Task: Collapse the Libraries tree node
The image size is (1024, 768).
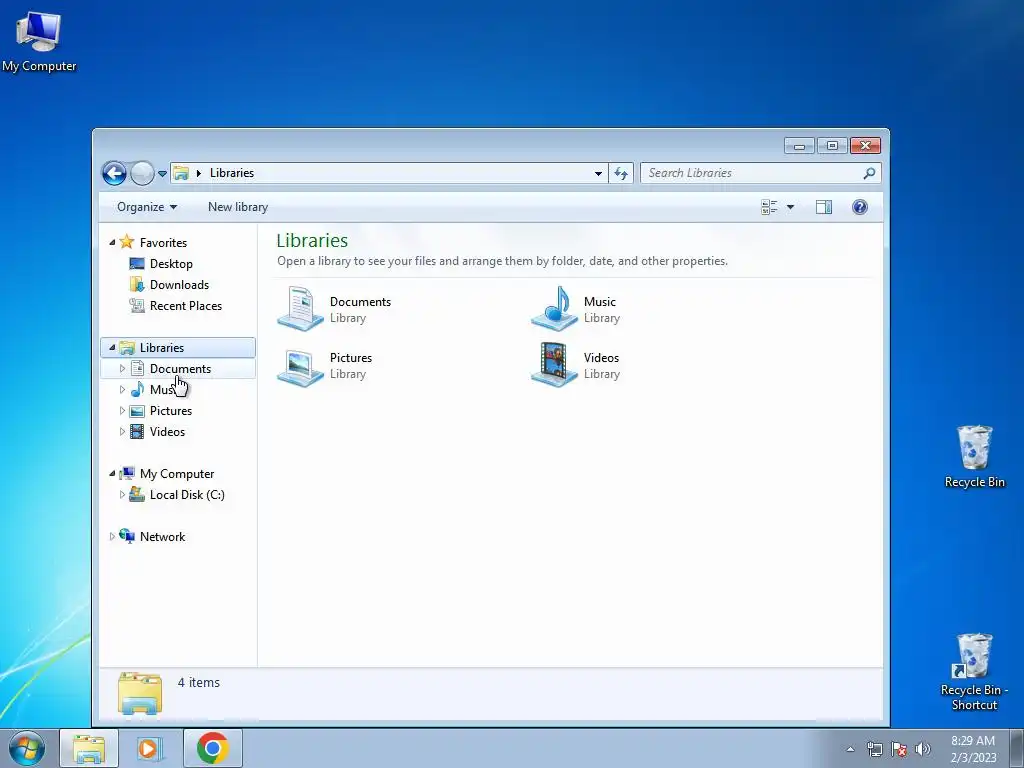Action: tap(112, 347)
